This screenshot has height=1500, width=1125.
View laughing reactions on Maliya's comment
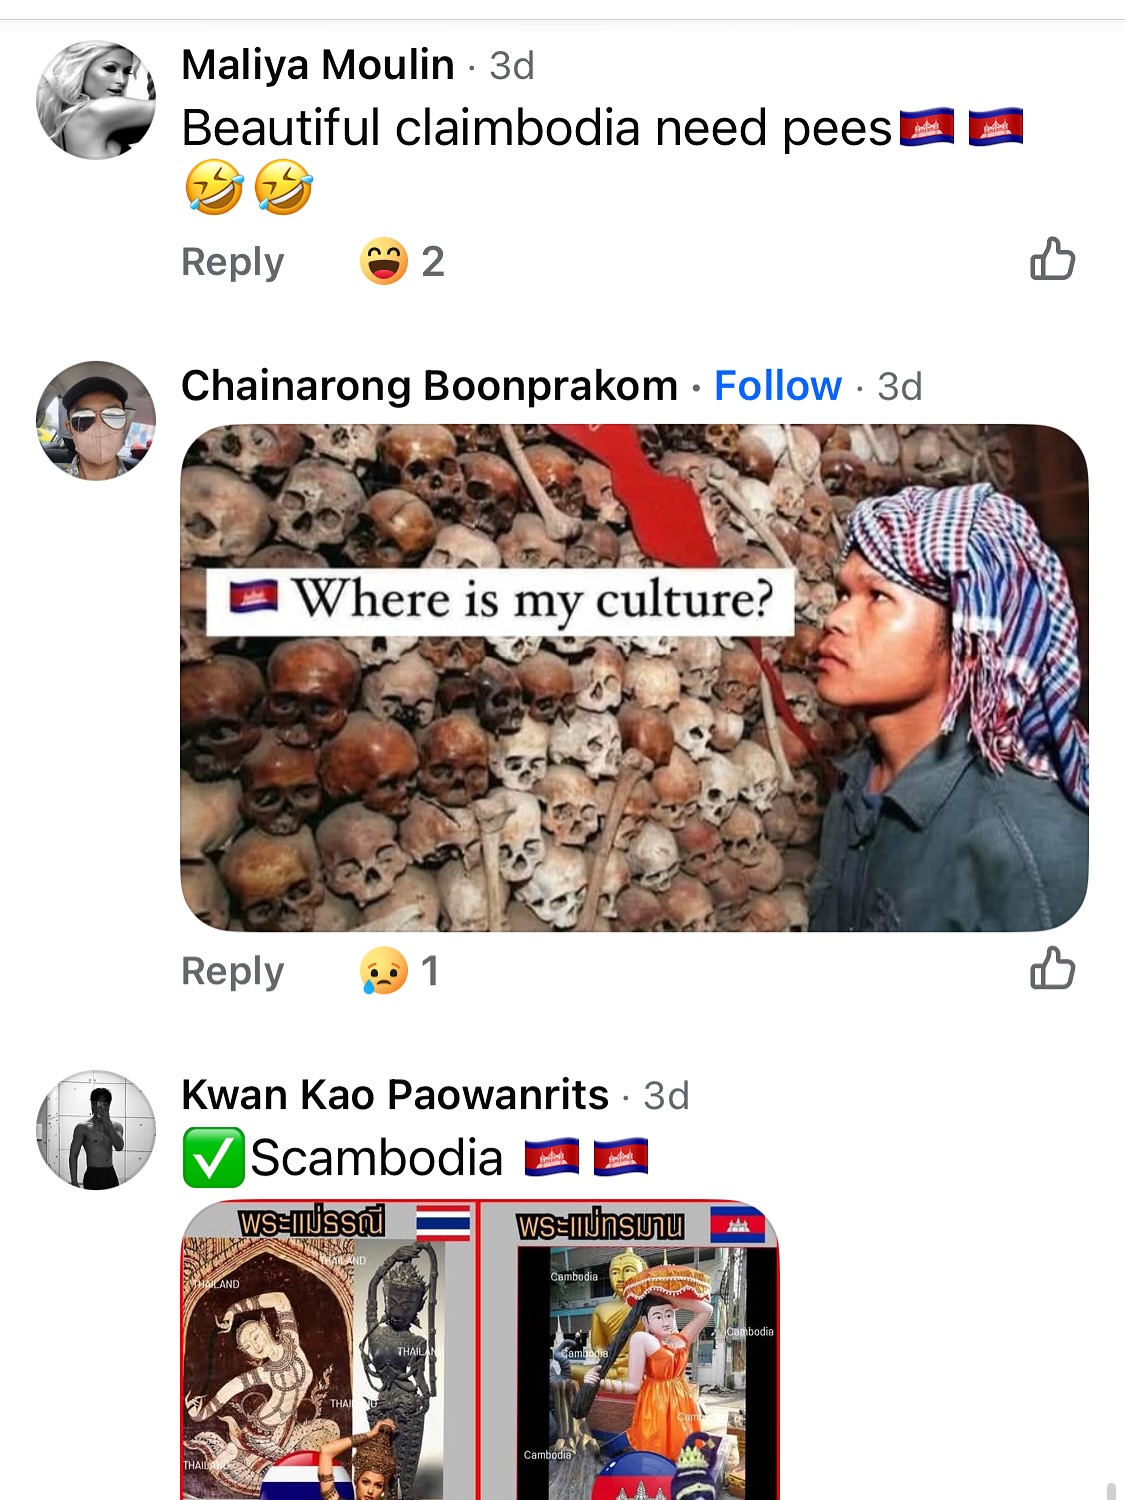click(x=384, y=262)
